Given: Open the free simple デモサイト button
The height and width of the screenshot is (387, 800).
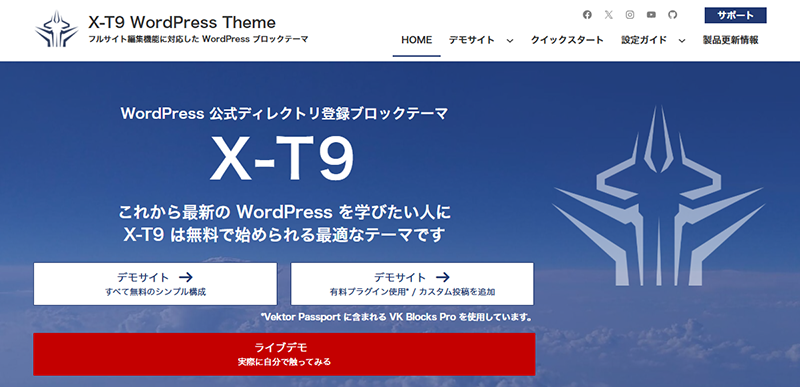Looking at the screenshot, I should pos(156,284).
